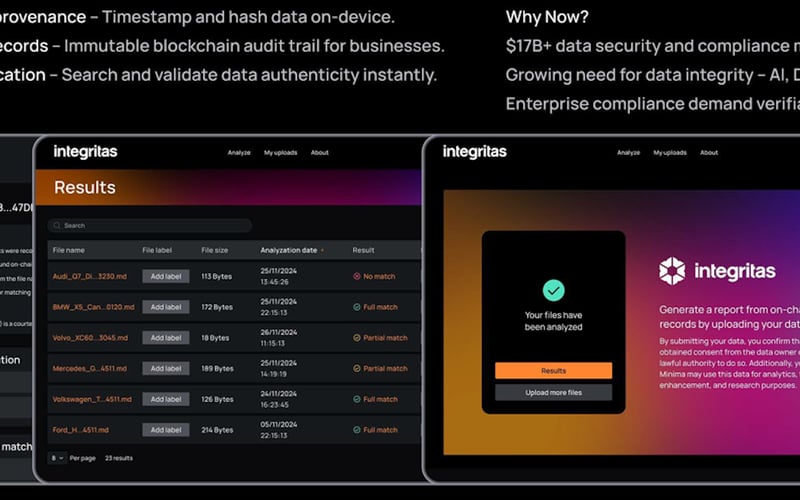Viewport: 800px width, 500px height.
Task: Click the Search field in Results window
Action: click(150, 226)
